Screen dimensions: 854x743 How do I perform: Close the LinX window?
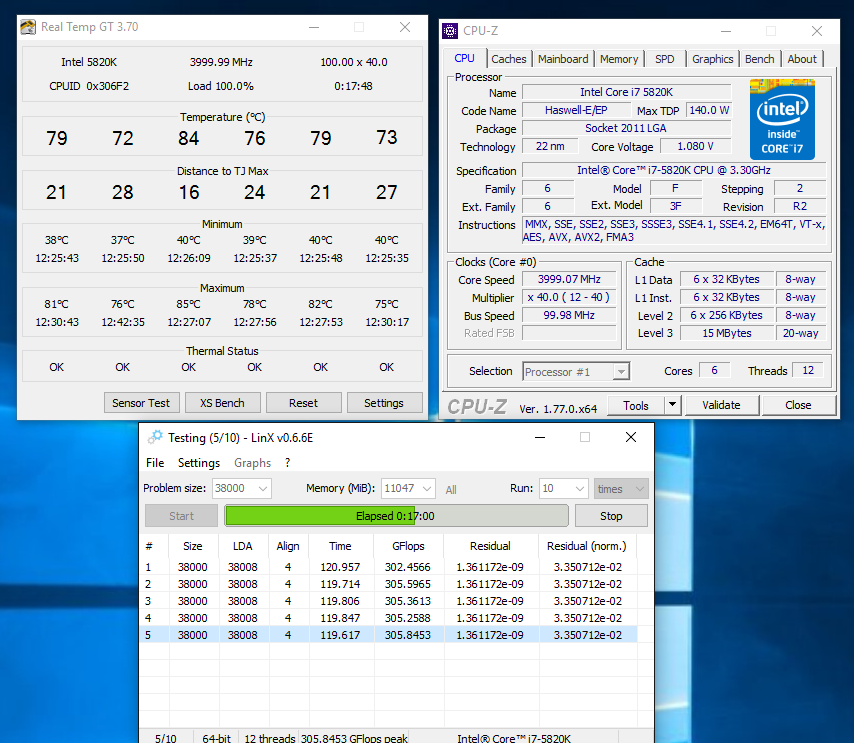pyautogui.click(x=631, y=437)
